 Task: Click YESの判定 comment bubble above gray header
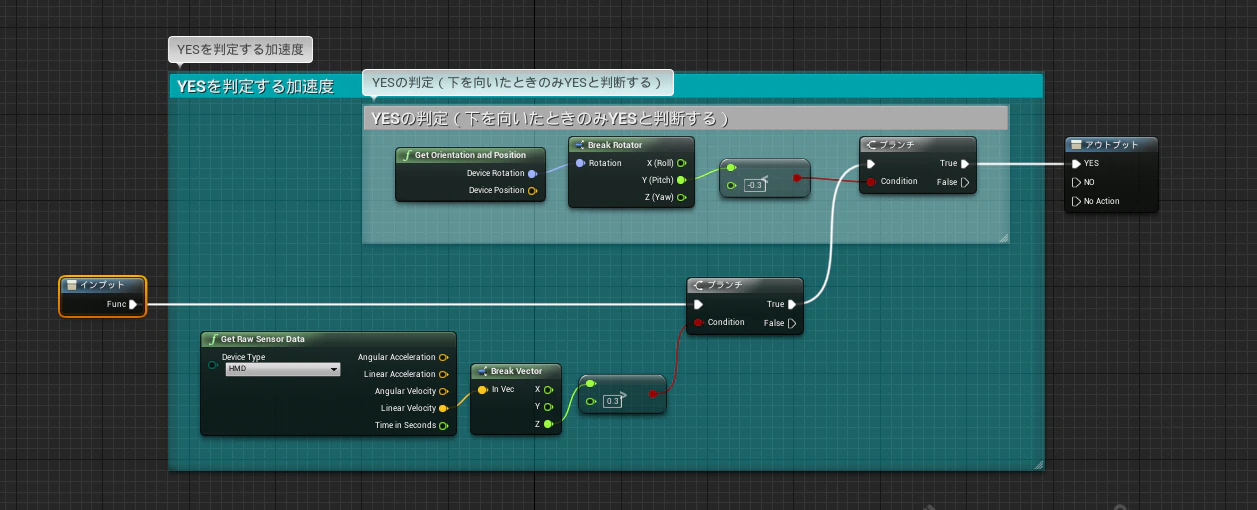point(518,82)
